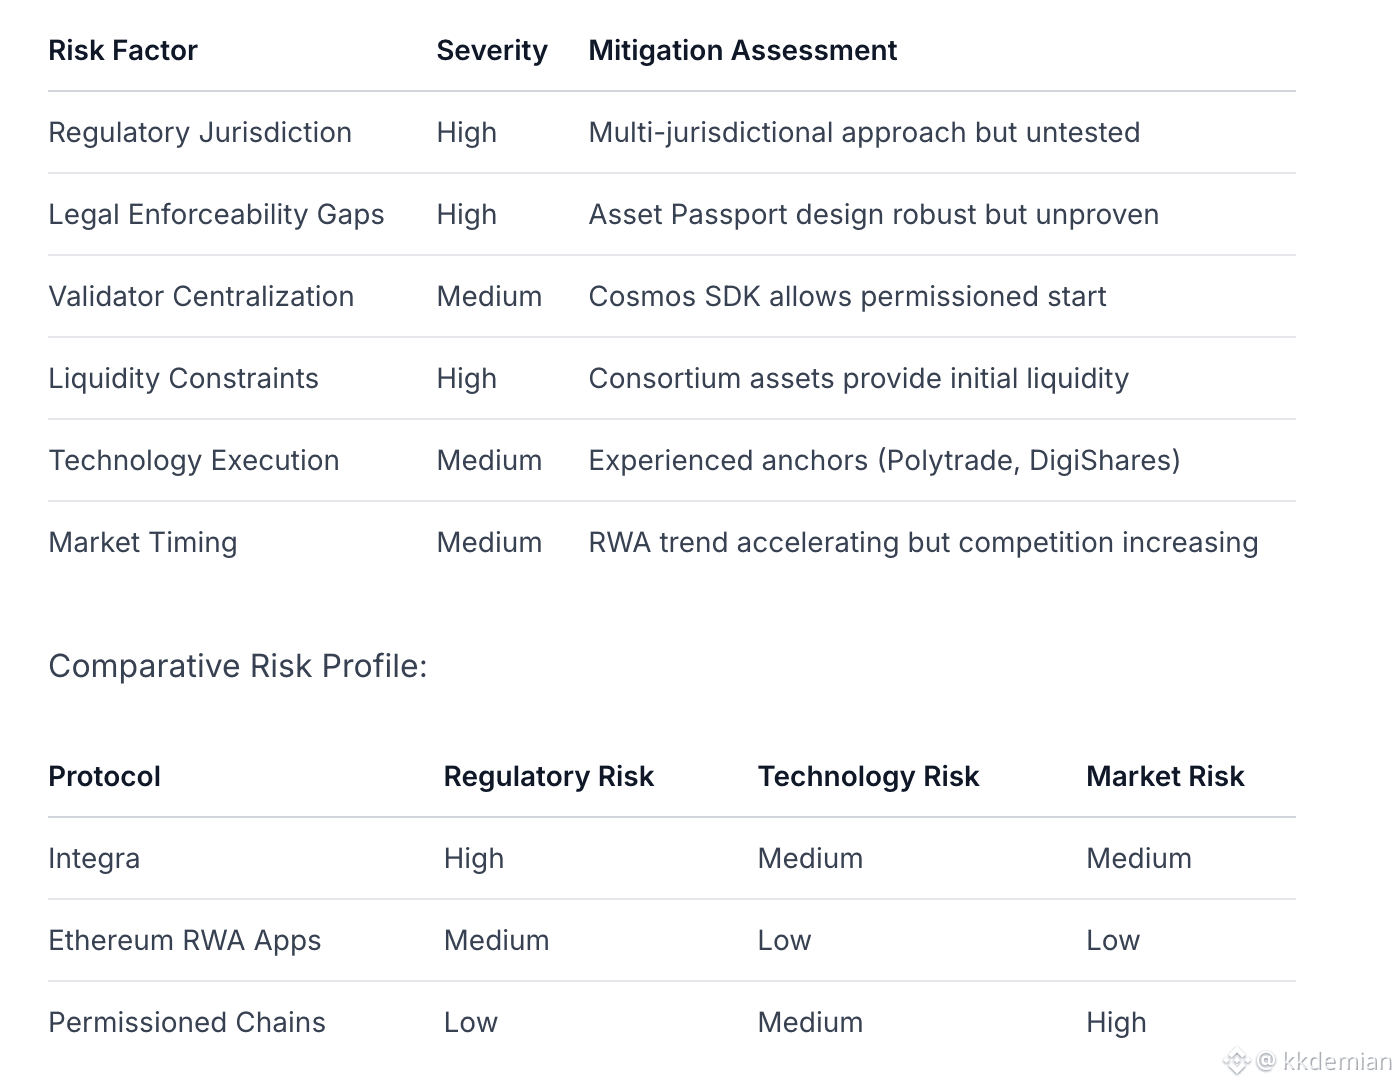Select the Regulatory Jurisdiction row label
Viewport: 1400px width, 1086px height.
pos(200,133)
